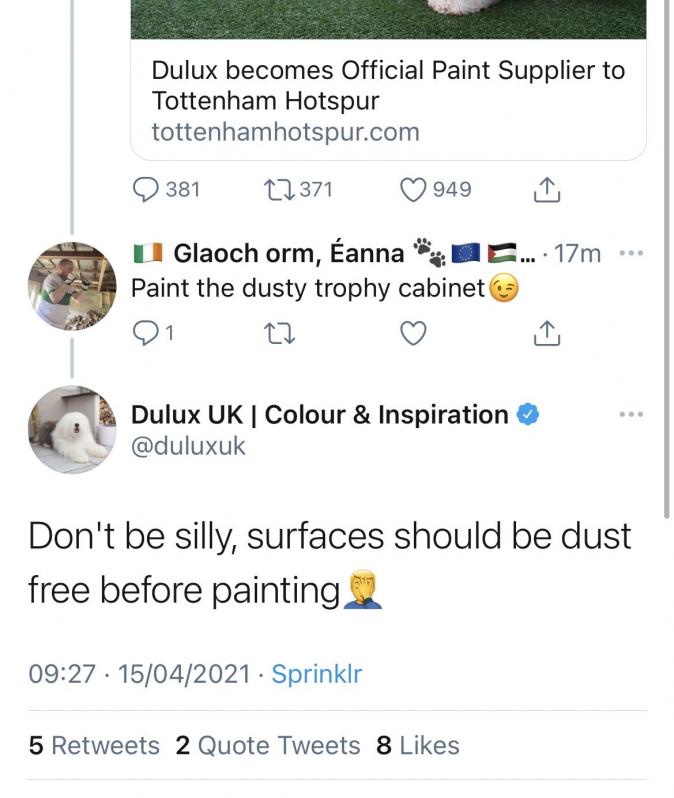
Task: View the 8 Likes list
Action: (418, 746)
